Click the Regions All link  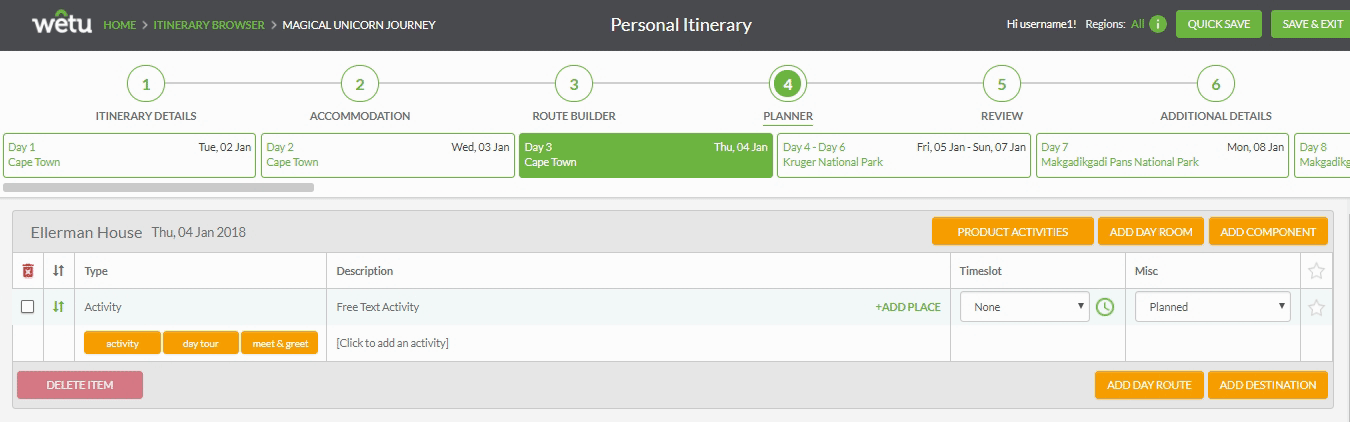pyautogui.click(x=1138, y=24)
